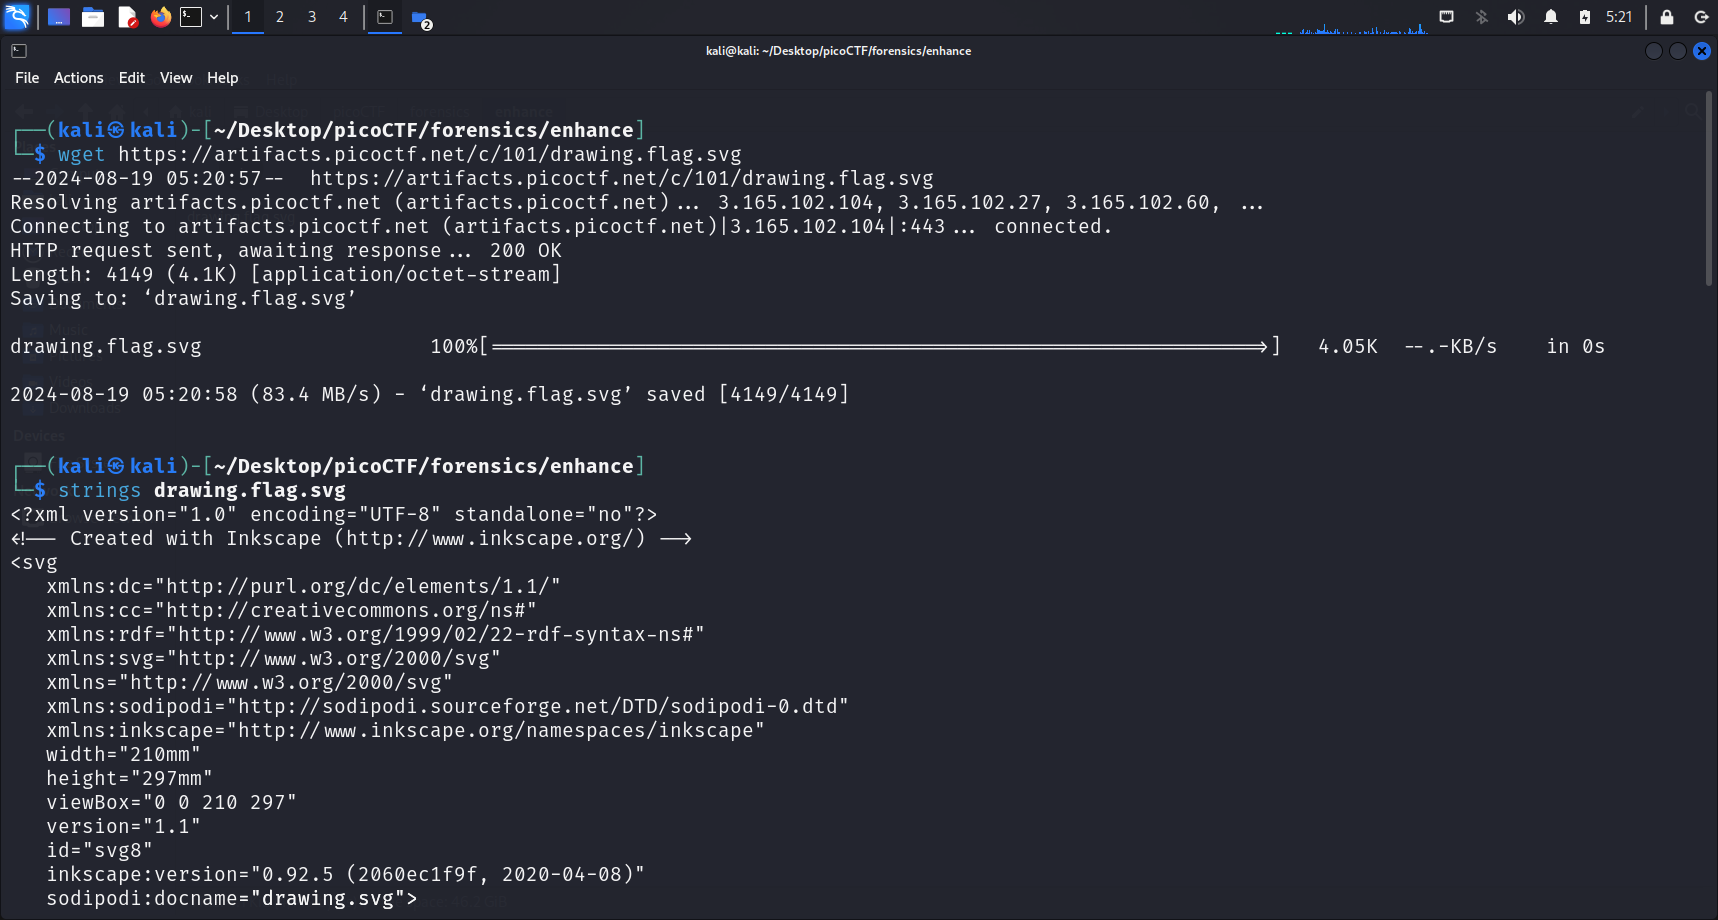Open the grouped file manager windows button
The width and height of the screenshot is (1718, 920).
420,18
